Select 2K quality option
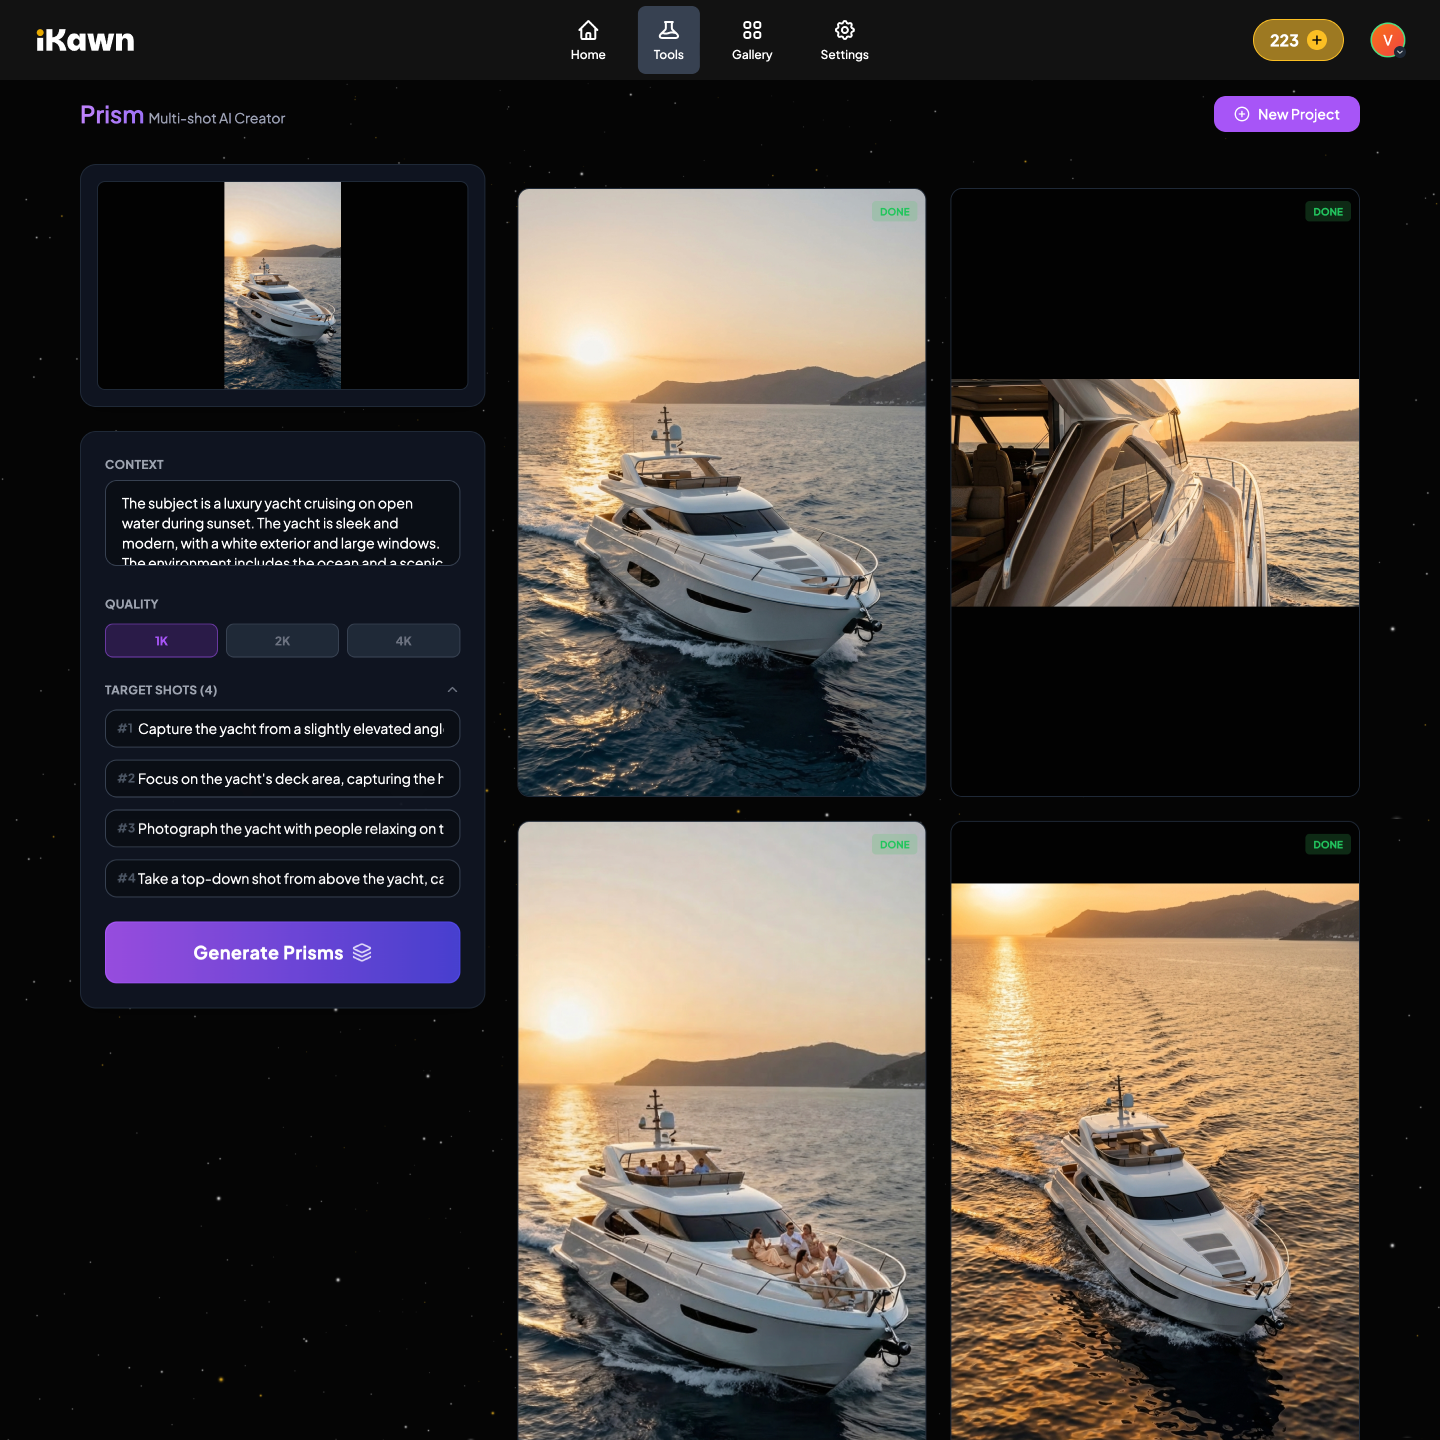 pos(282,641)
